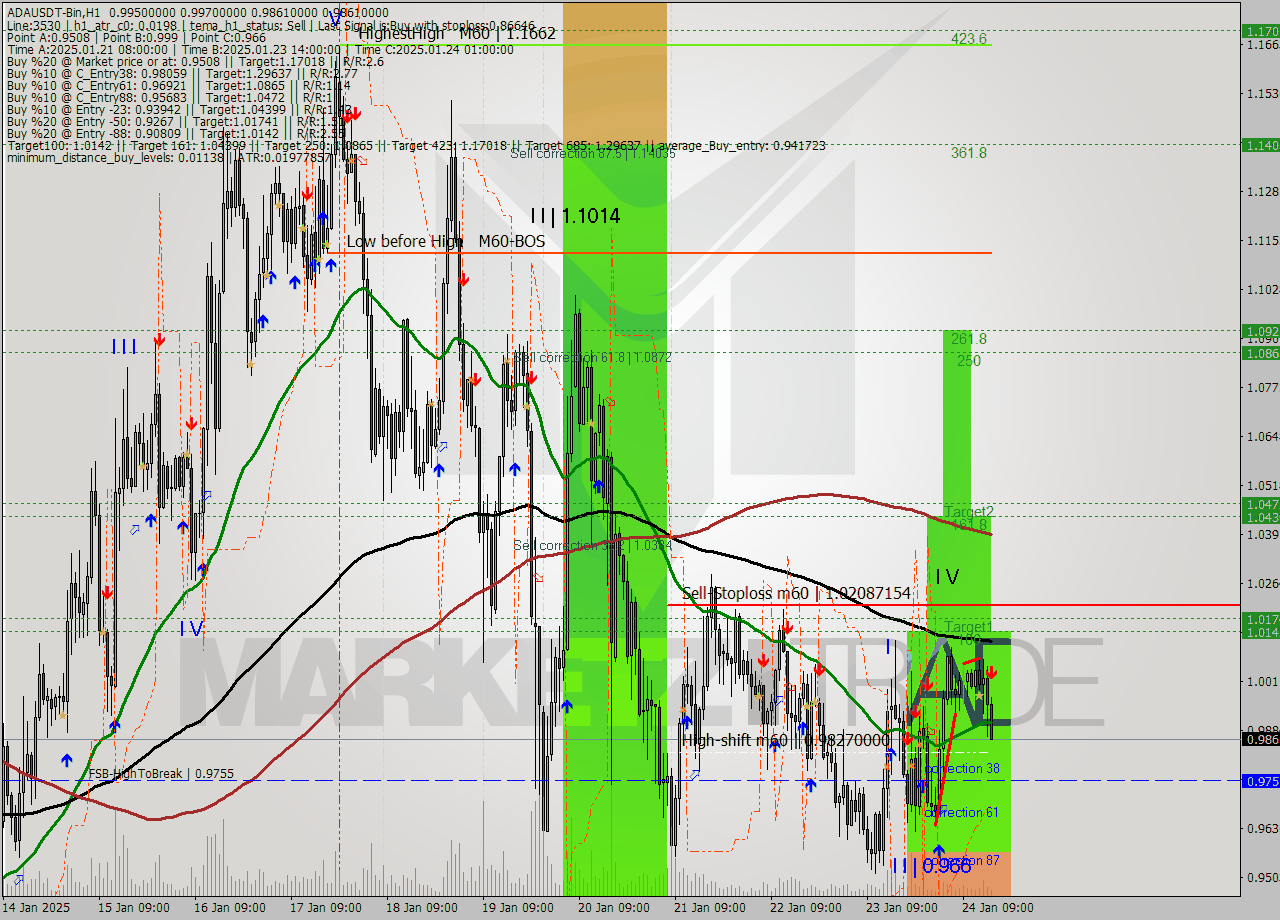Image resolution: width=1280 pixels, height=920 pixels.
Task: Click the 1.086 green price tag
Action: 1260,353
